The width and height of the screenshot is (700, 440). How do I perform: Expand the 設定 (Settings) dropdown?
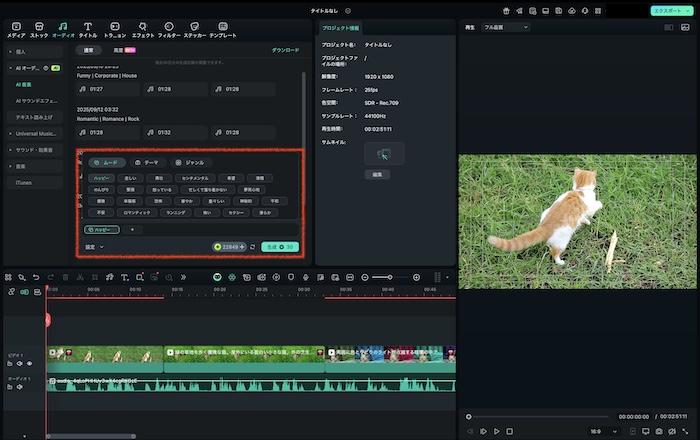[94, 246]
